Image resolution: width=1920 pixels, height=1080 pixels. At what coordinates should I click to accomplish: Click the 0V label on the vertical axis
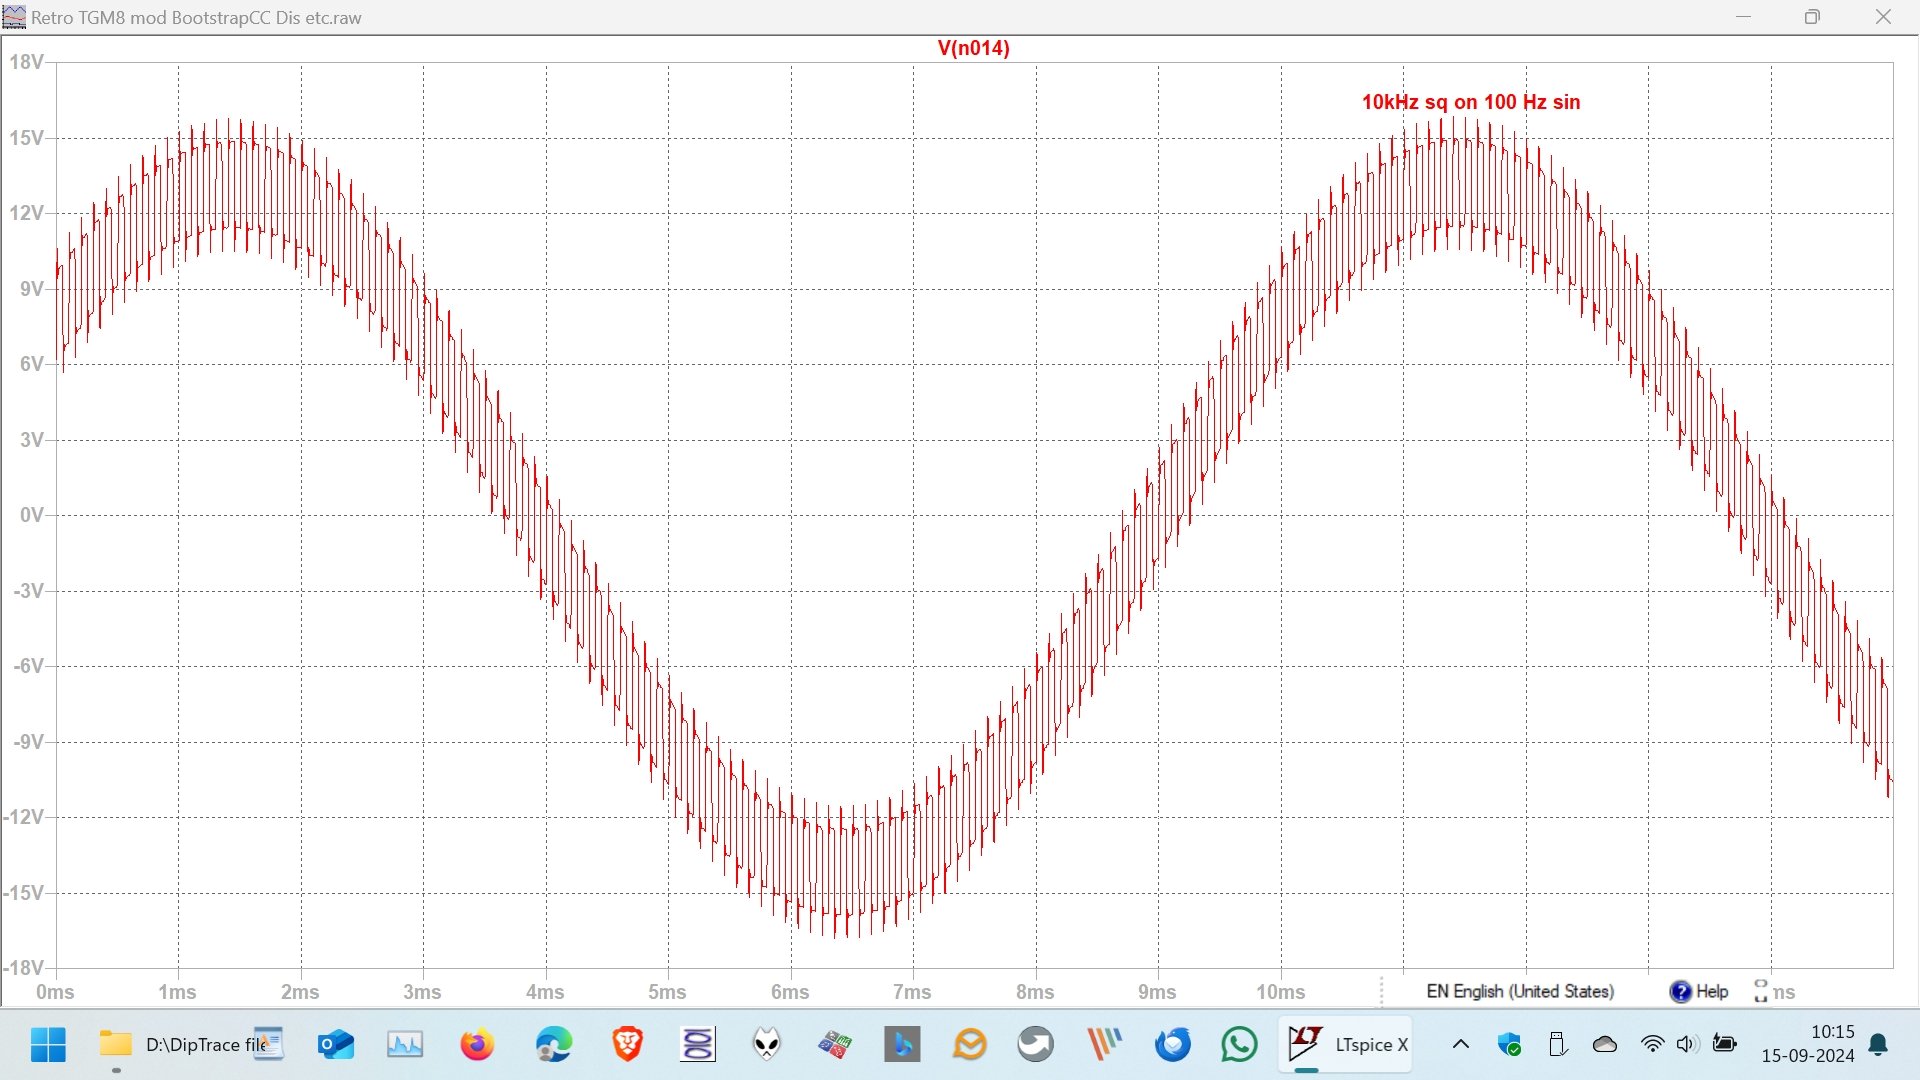point(32,515)
